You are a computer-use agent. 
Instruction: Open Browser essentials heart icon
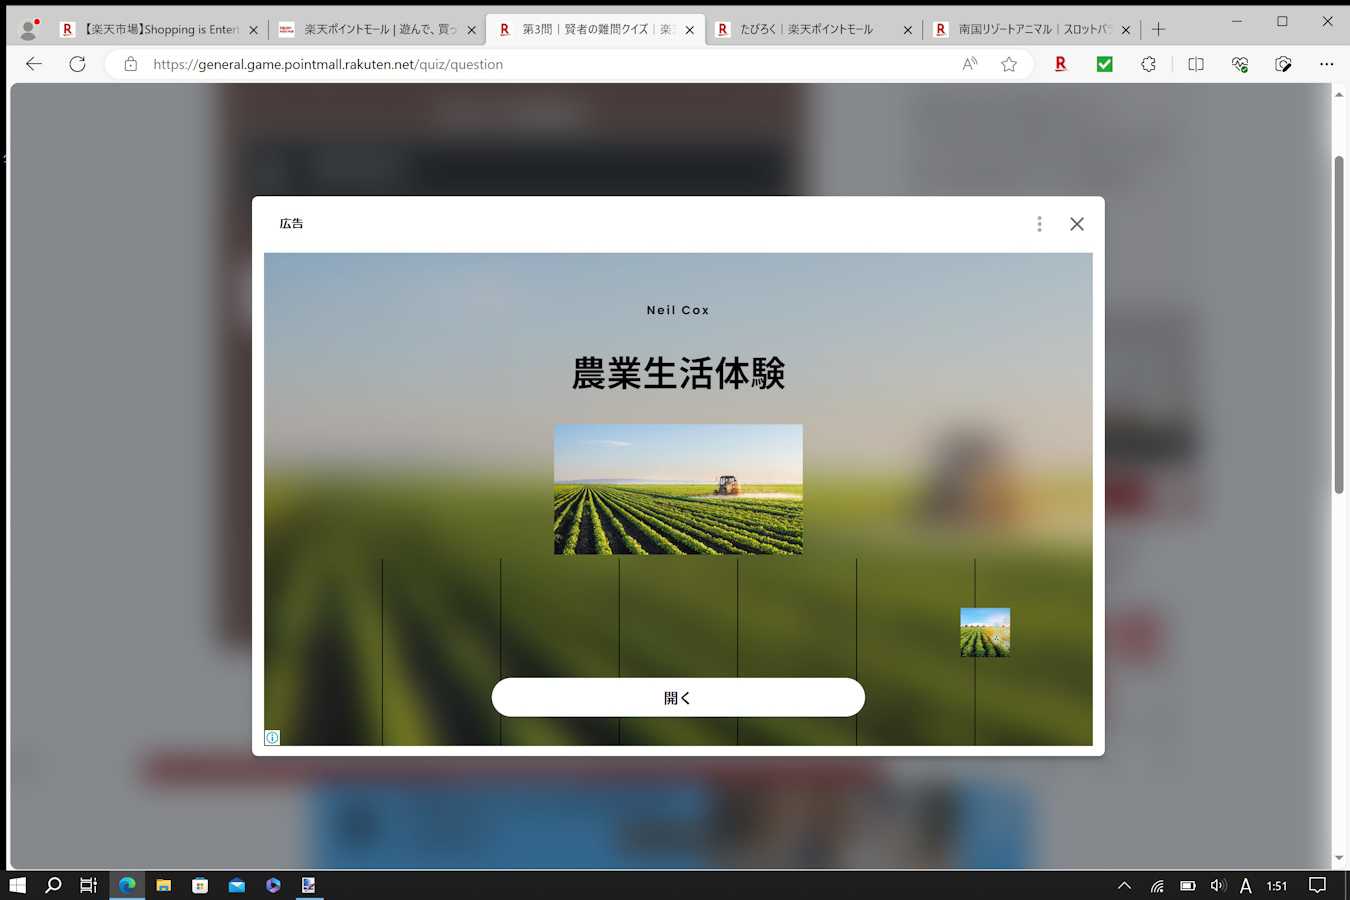pyautogui.click(x=1240, y=64)
